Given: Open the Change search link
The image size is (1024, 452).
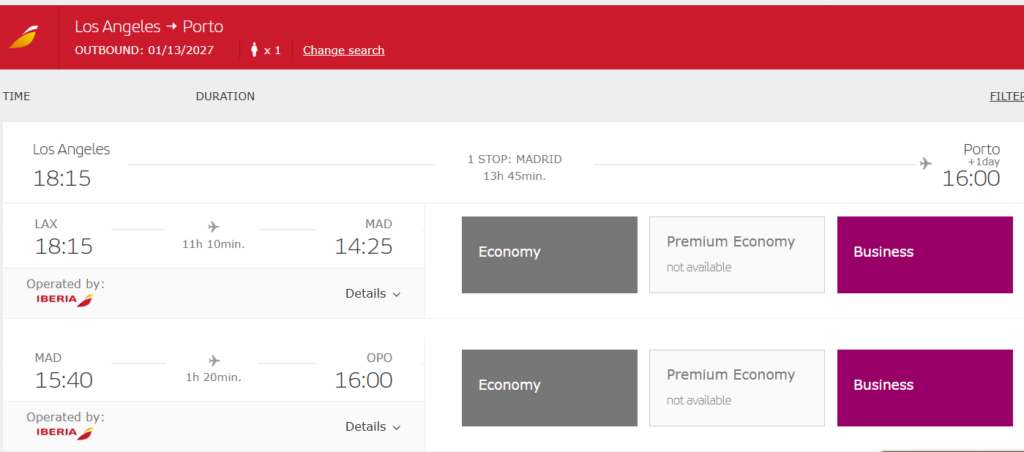Looking at the screenshot, I should pos(344,50).
